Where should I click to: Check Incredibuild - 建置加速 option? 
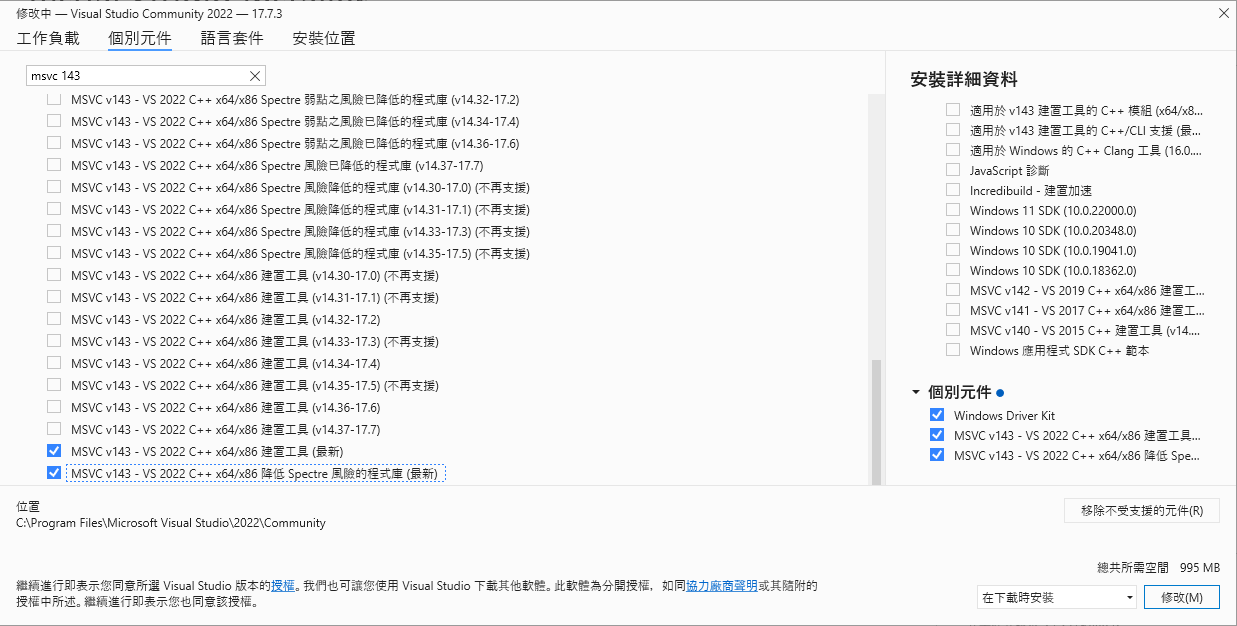pos(953,191)
